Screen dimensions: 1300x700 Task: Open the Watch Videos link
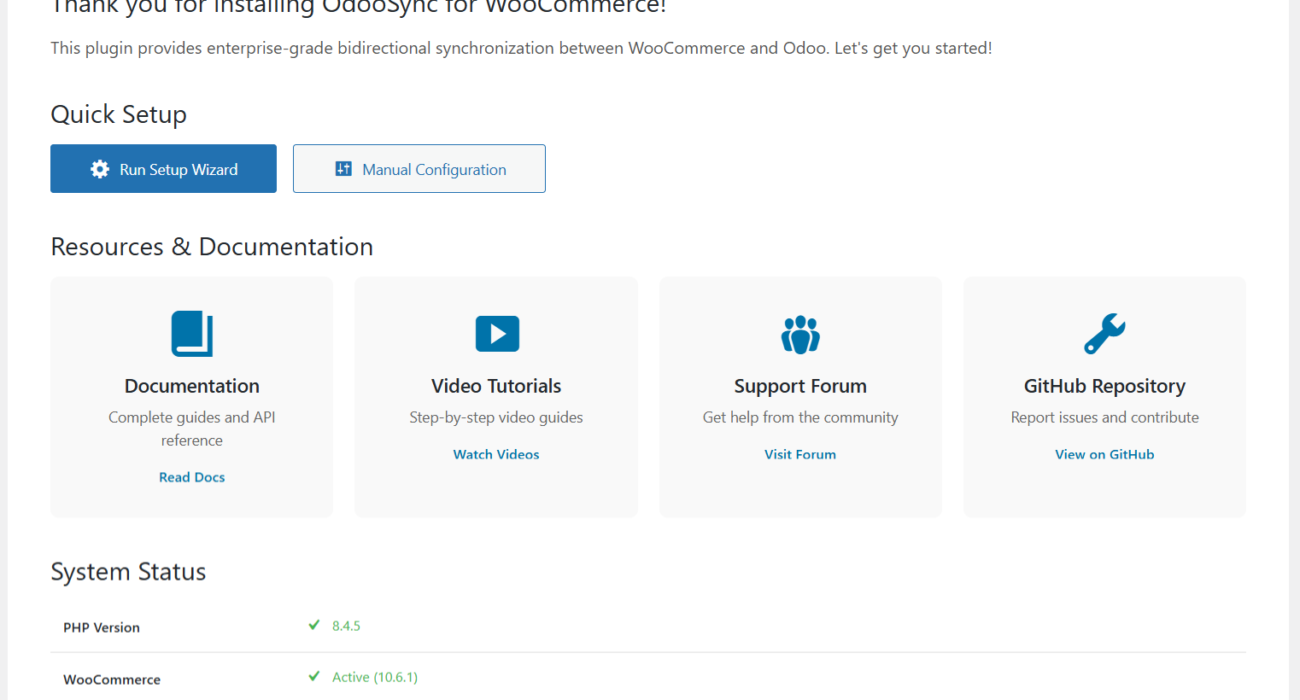coord(496,454)
